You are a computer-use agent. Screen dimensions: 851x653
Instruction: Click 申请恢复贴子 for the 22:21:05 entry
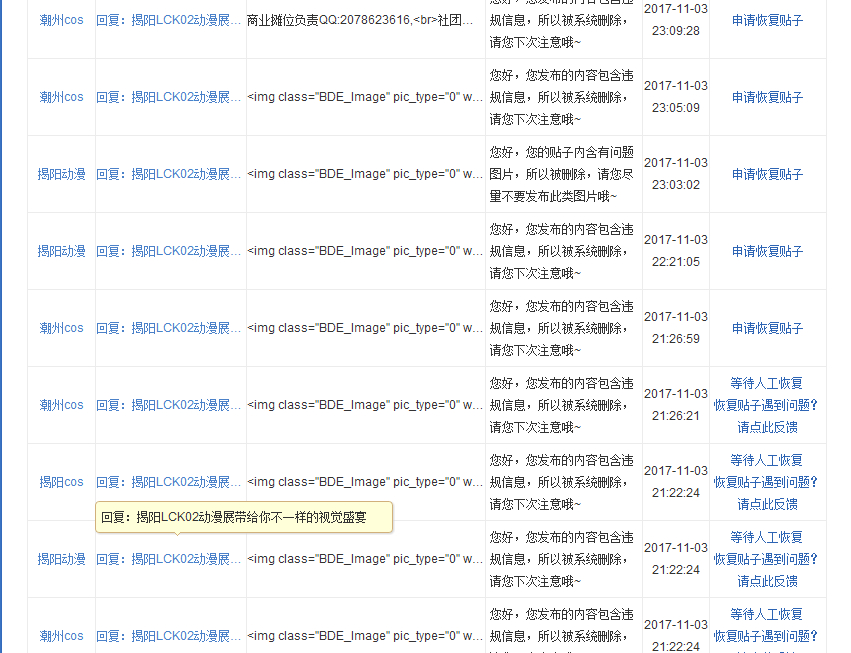click(767, 251)
